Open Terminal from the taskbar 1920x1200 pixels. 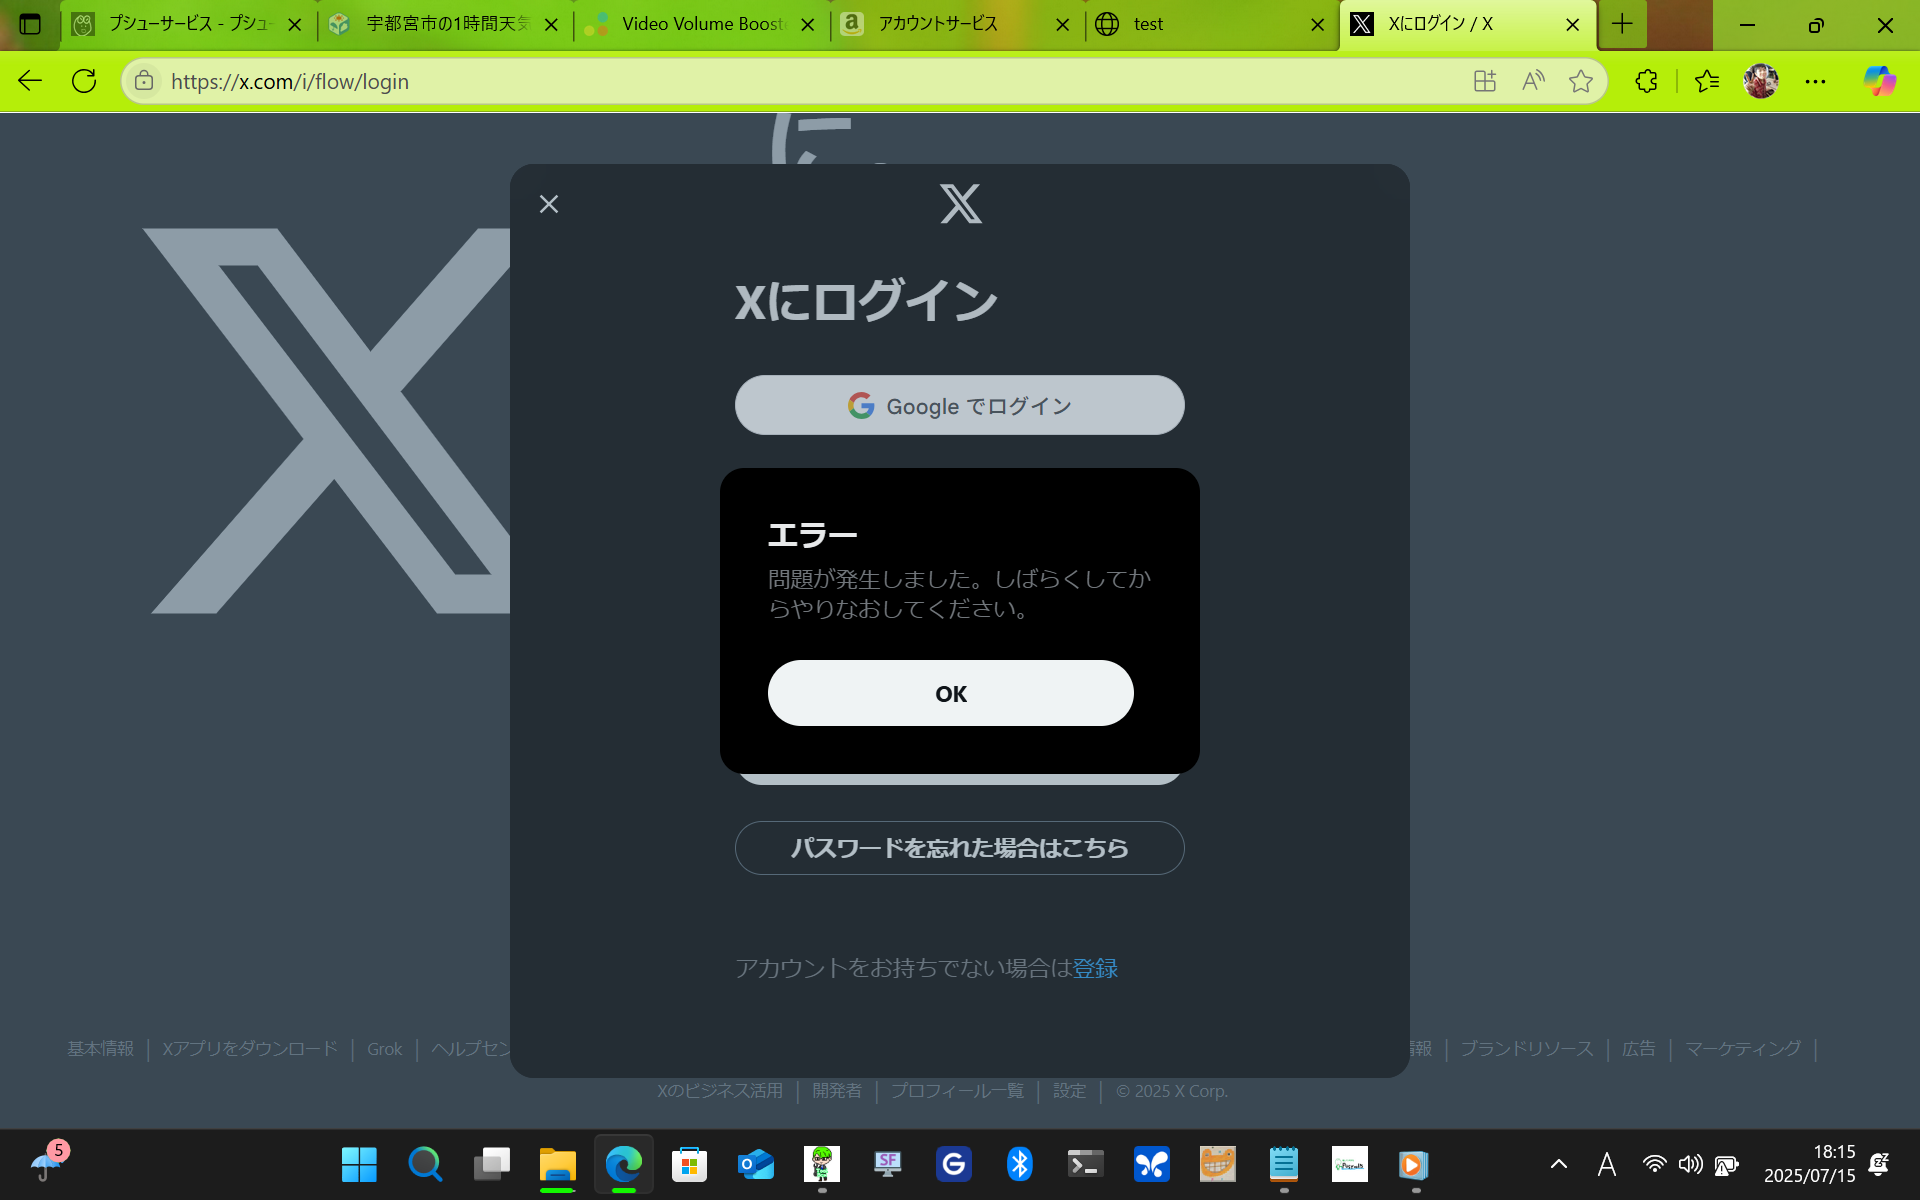coord(1085,1164)
